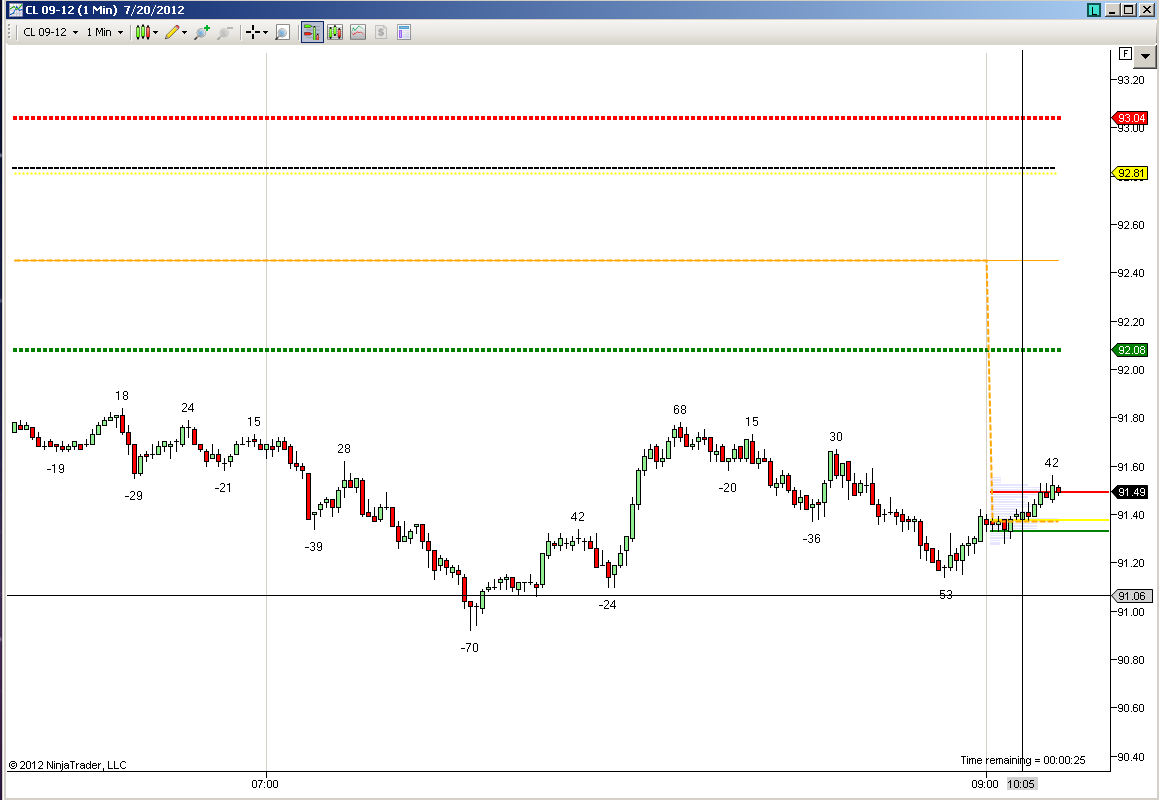Click the swing label 68
The width and height of the screenshot is (1159, 800).
click(x=679, y=410)
